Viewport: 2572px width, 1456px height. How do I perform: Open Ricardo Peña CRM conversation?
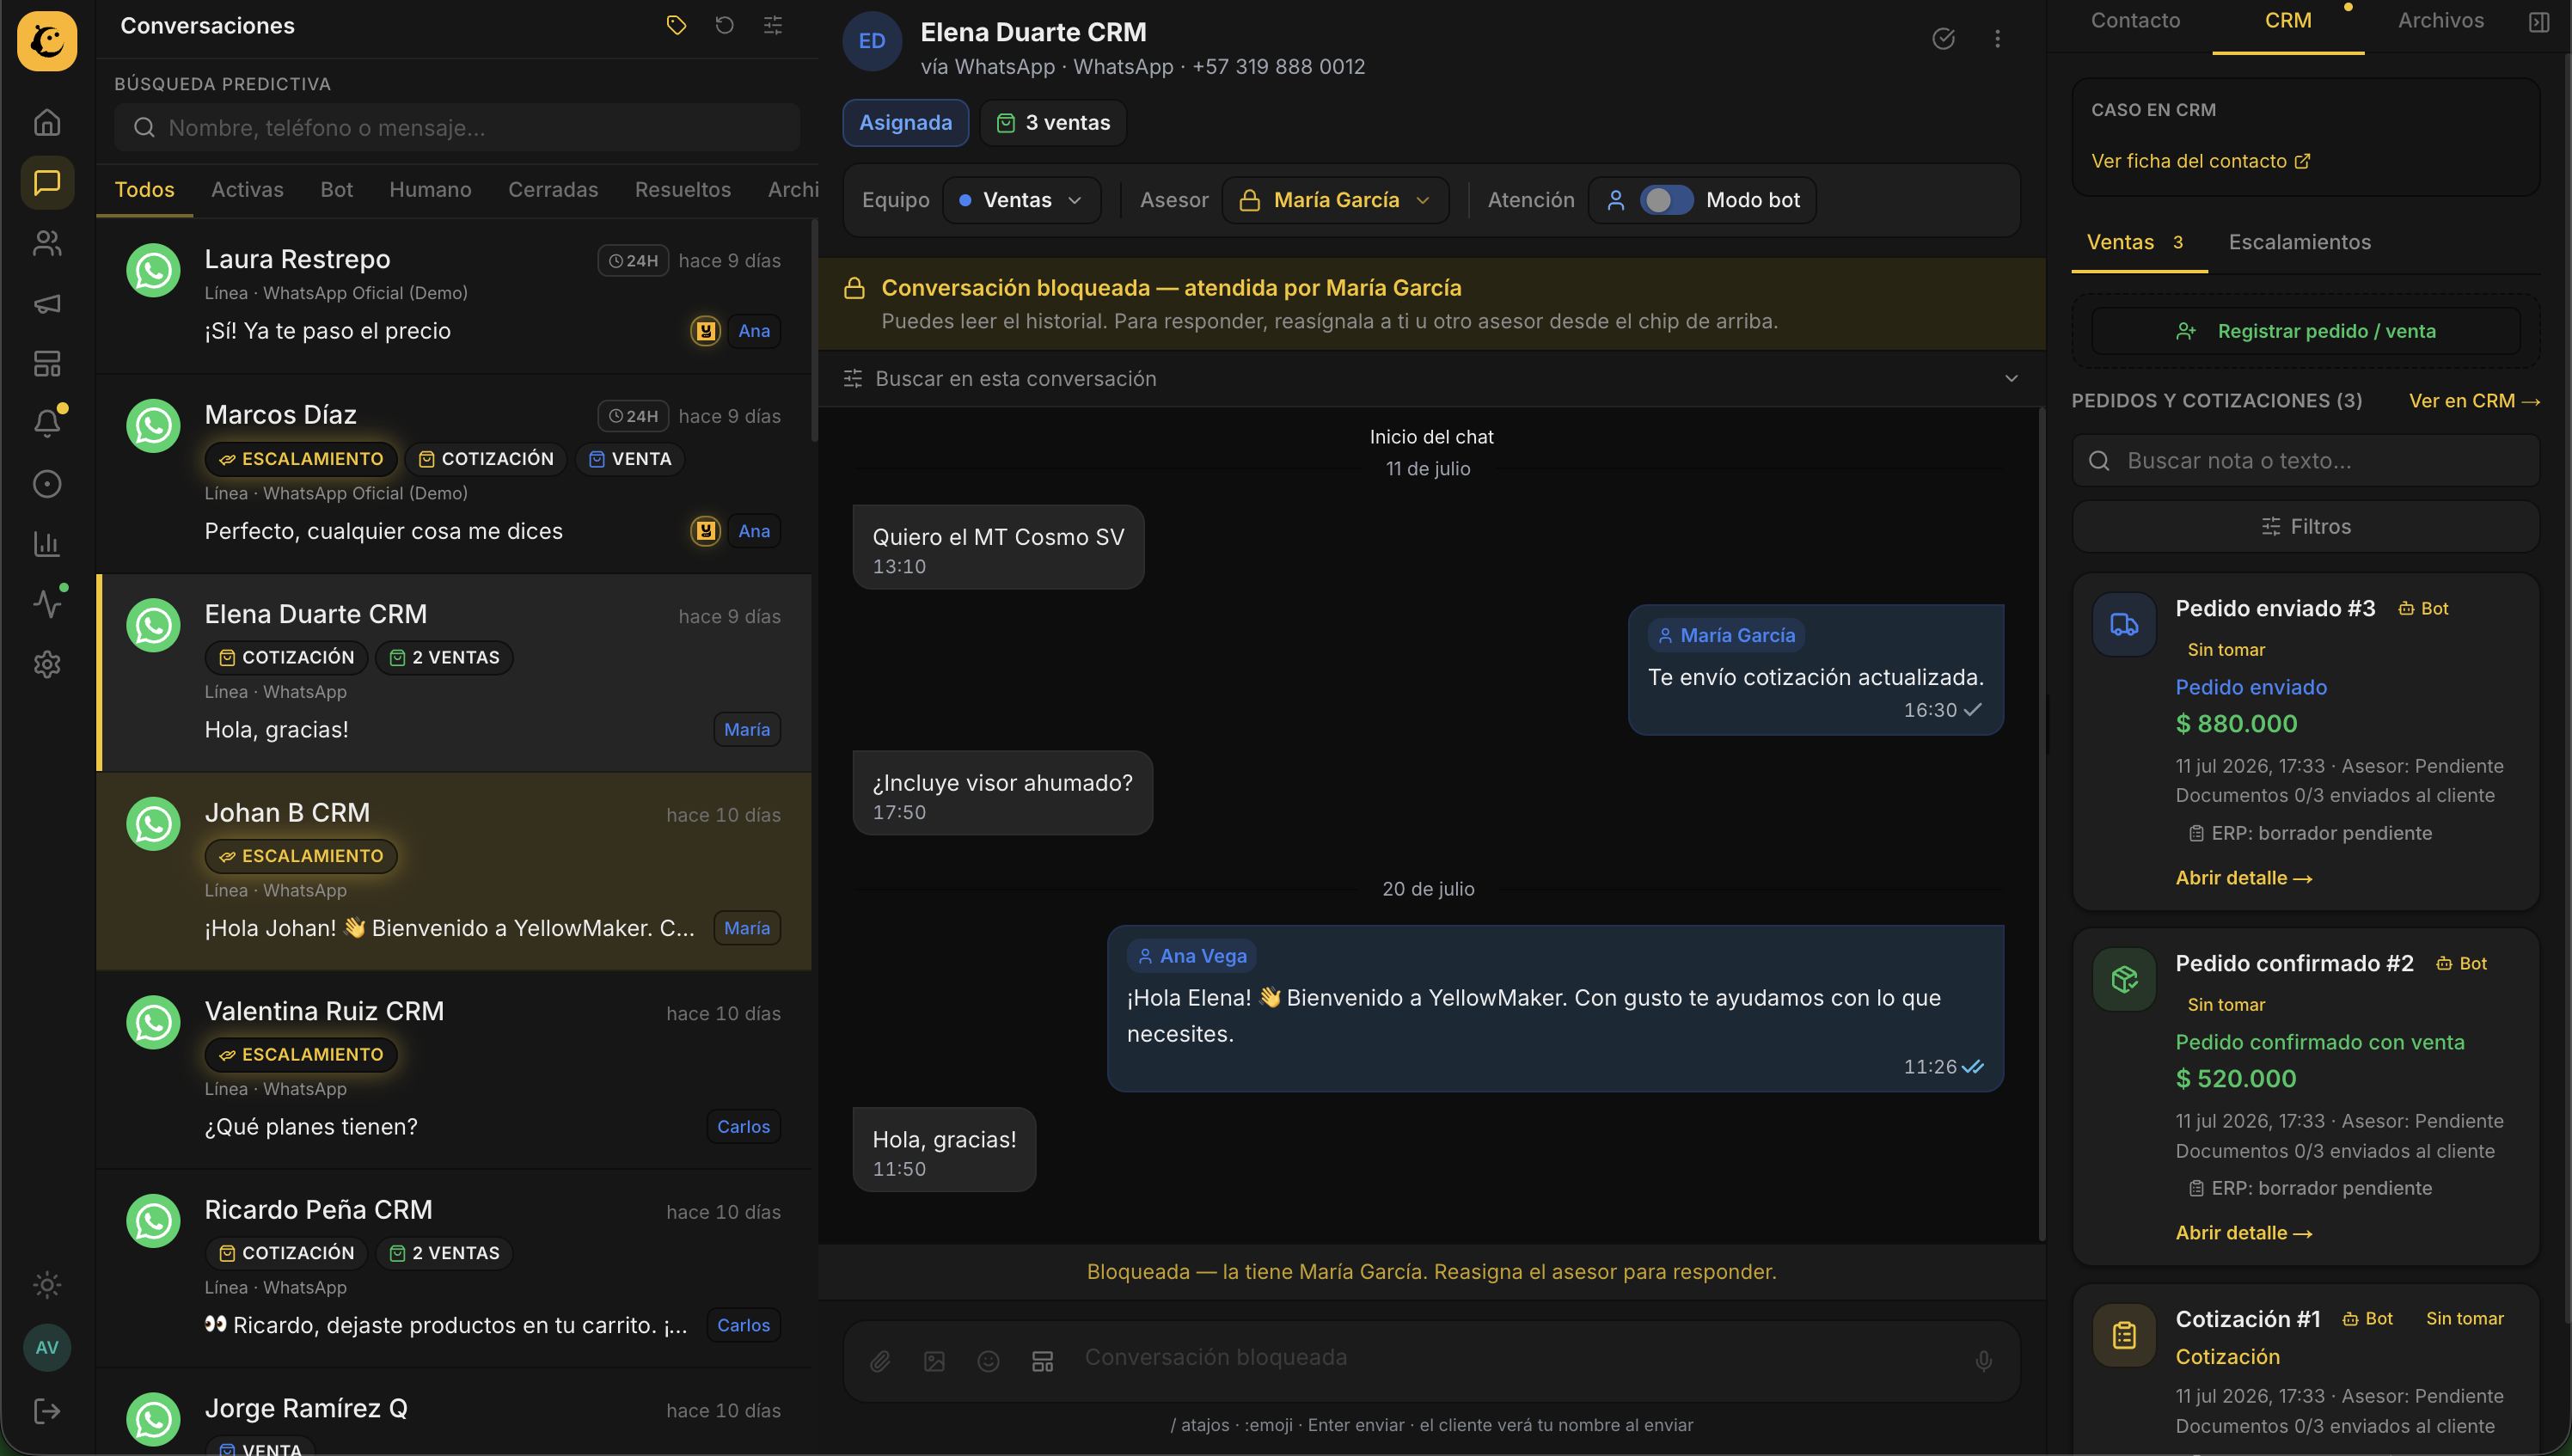tap(454, 1268)
